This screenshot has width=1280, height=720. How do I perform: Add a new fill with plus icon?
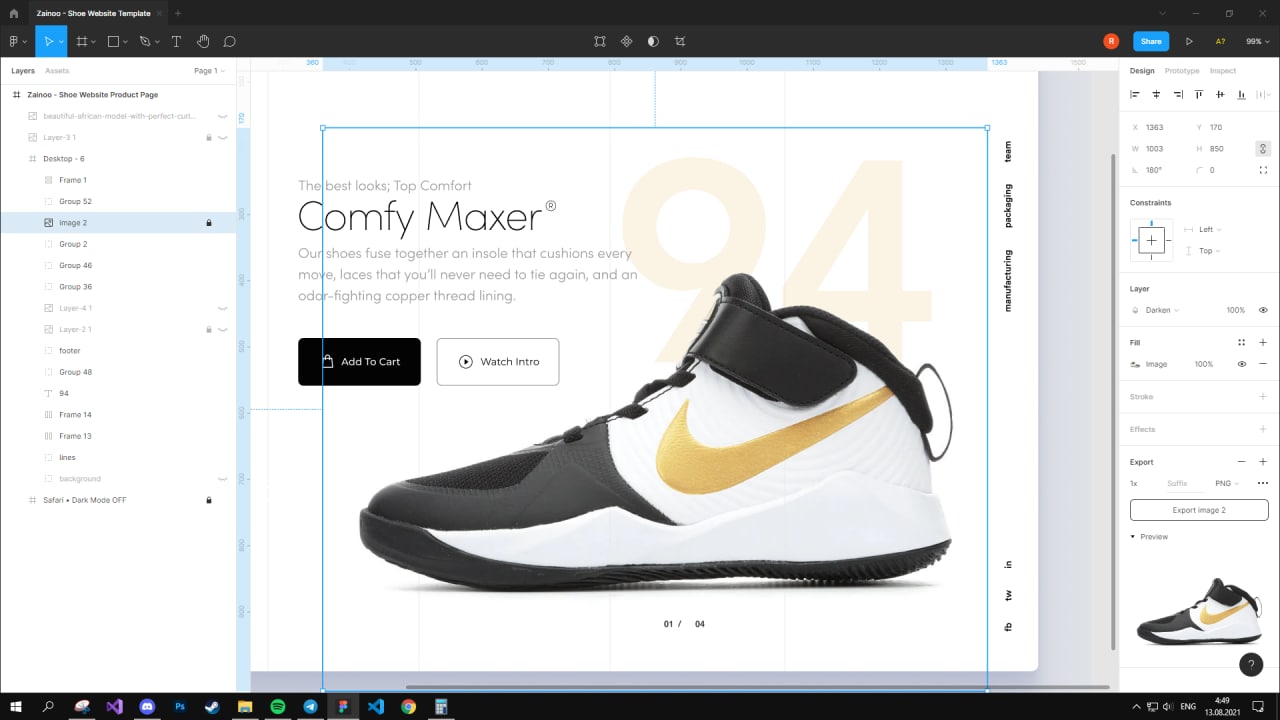[x=1263, y=342]
